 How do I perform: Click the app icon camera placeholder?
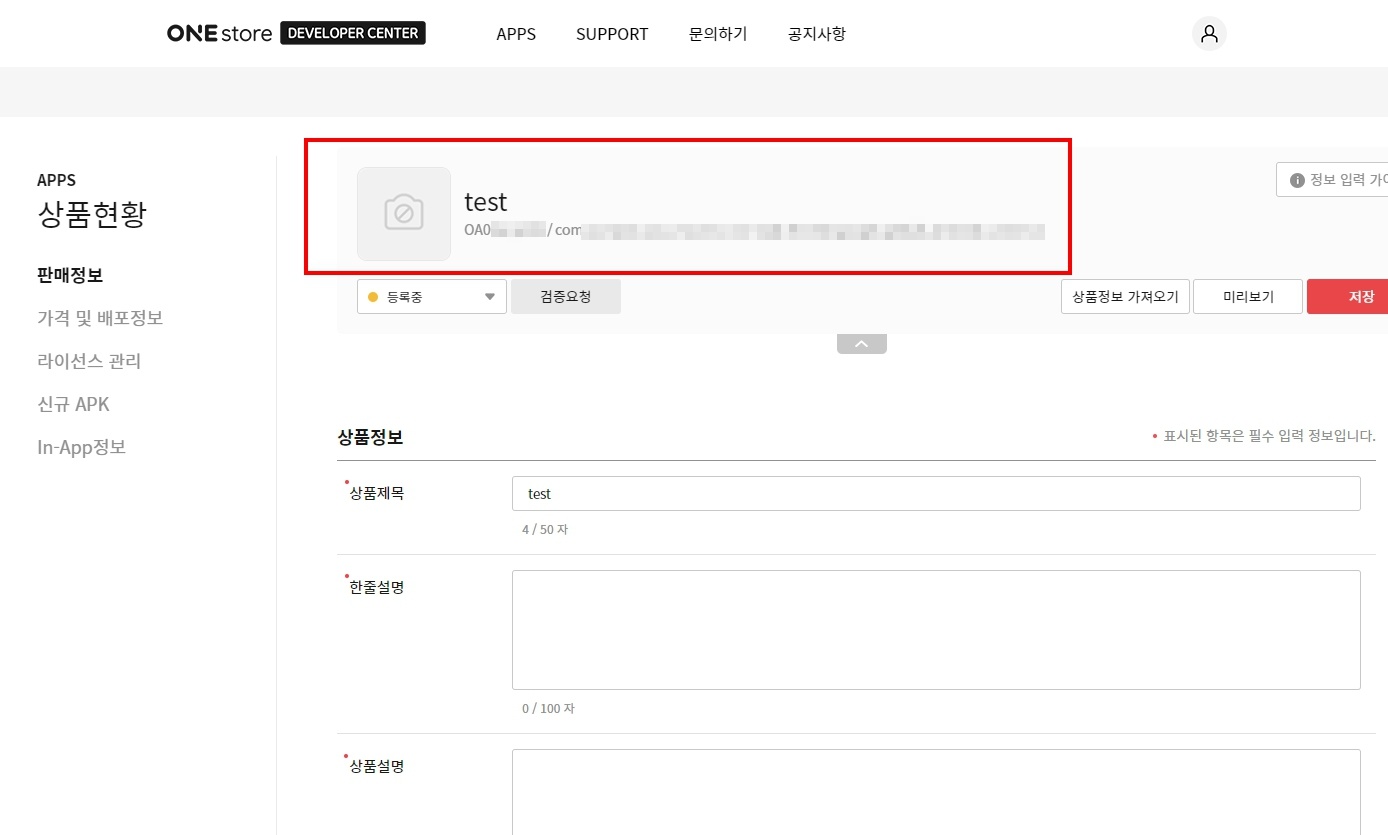click(404, 213)
